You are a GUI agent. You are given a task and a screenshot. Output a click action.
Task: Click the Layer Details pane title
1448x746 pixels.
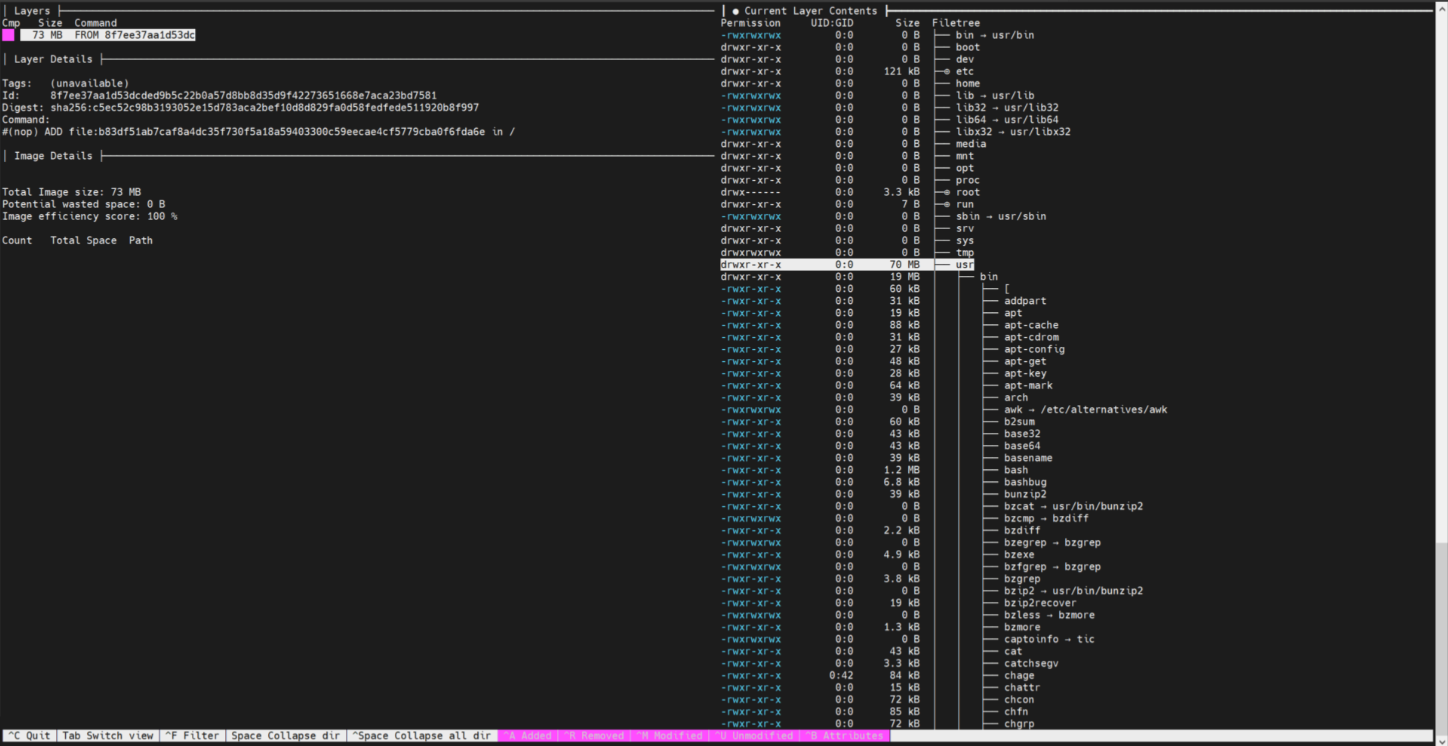point(53,59)
